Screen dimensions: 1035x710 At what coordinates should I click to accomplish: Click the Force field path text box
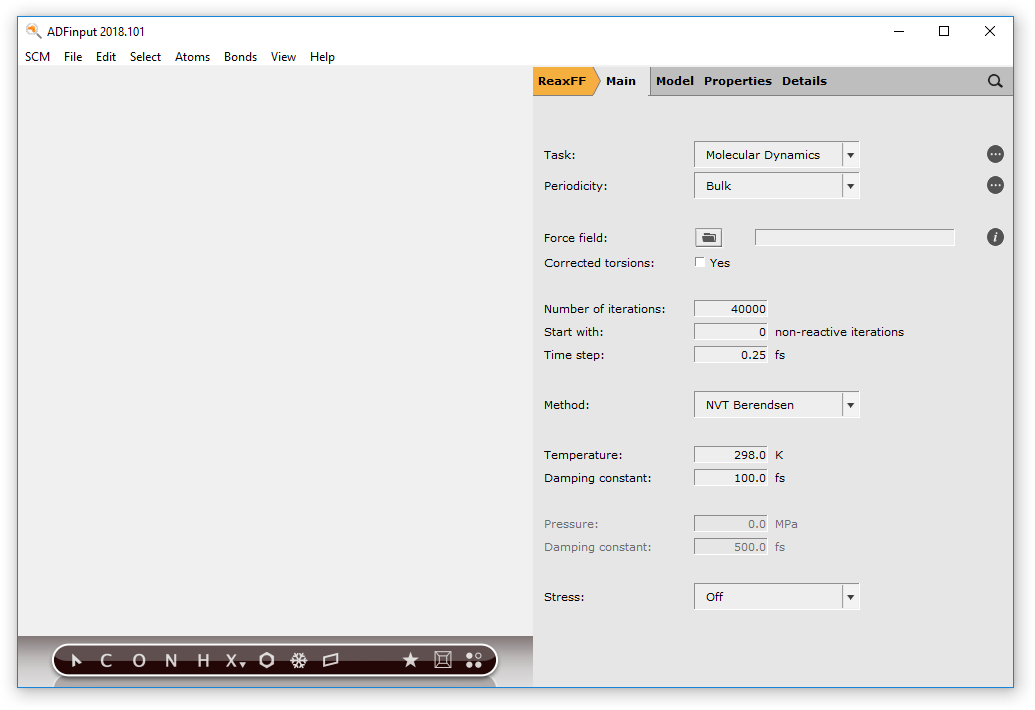coord(854,238)
